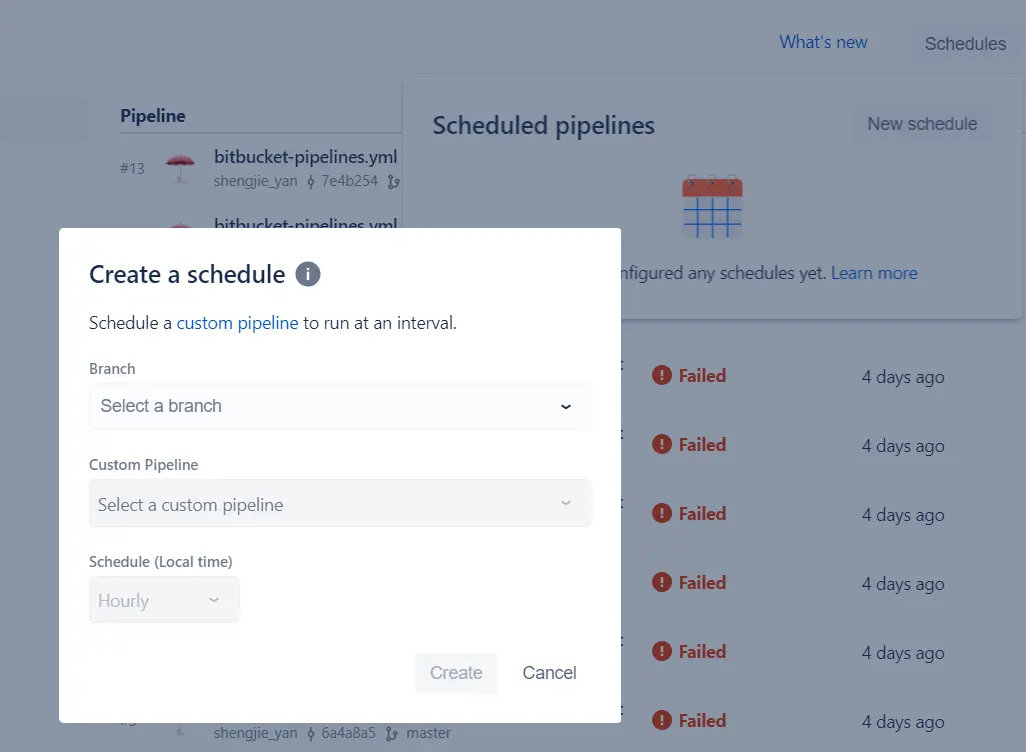
Task: Click the calendar icon in Scheduled pipelines
Action: coord(712,207)
